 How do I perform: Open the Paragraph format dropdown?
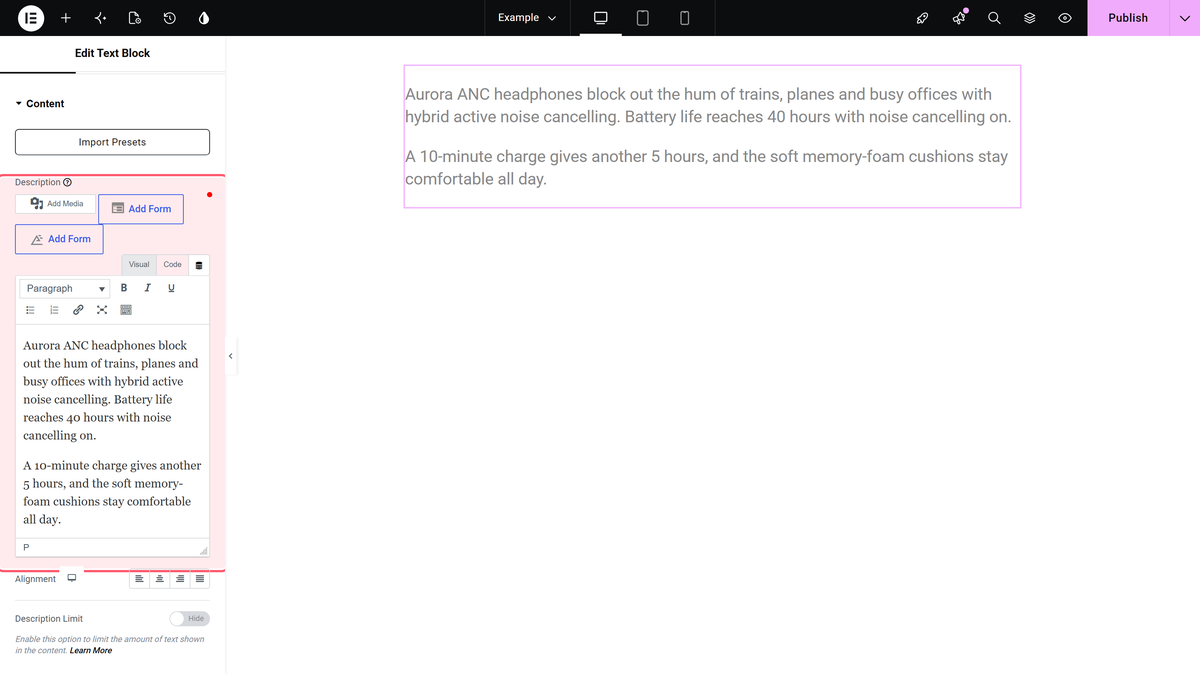[x=65, y=288]
